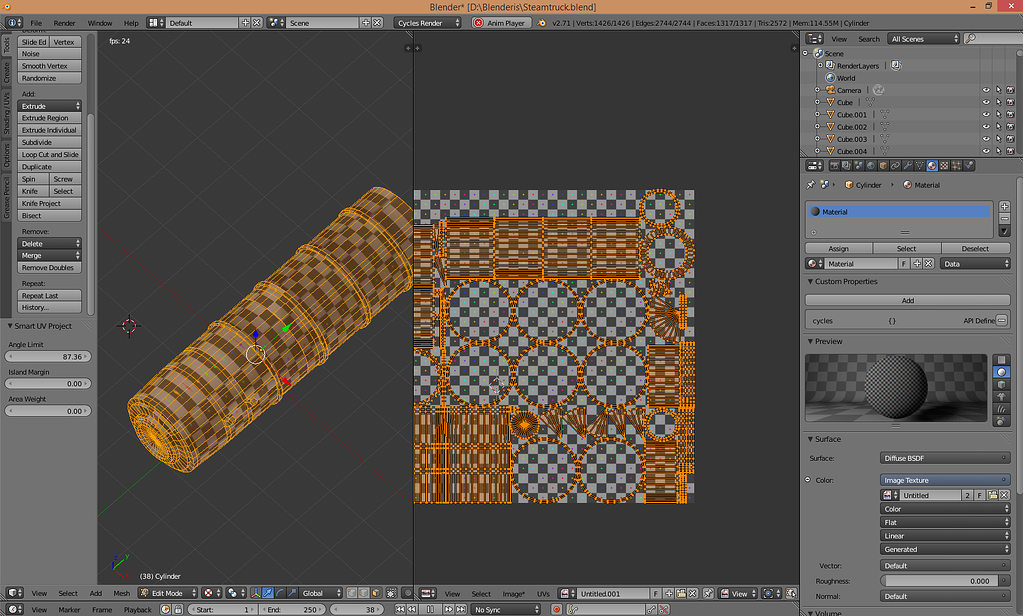Open the Modifiers properties tab (wrench icon)
The height and width of the screenshot is (616, 1023).
coord(908,166)
